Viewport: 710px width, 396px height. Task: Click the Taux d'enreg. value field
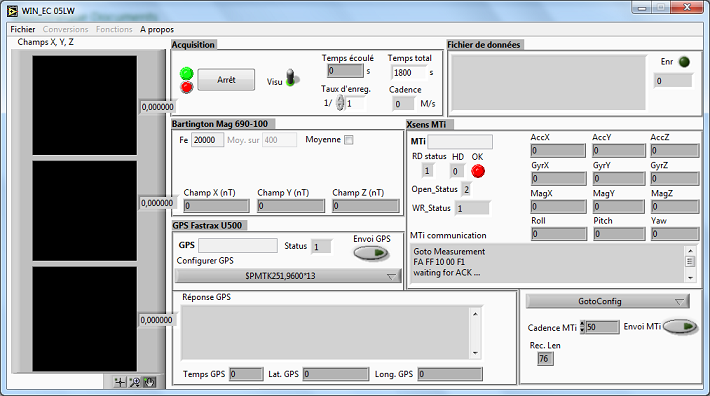[355, 104]
